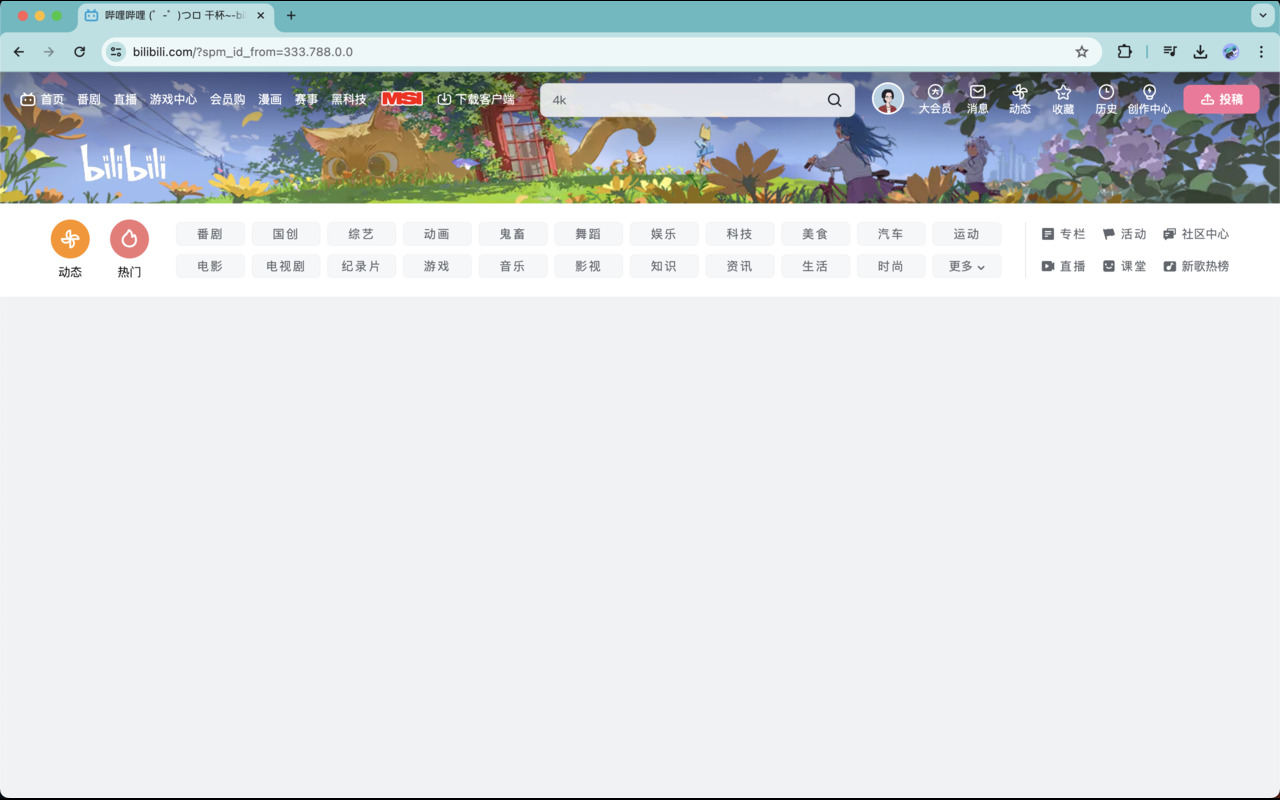Open the browser site info chip

(116, 51)
